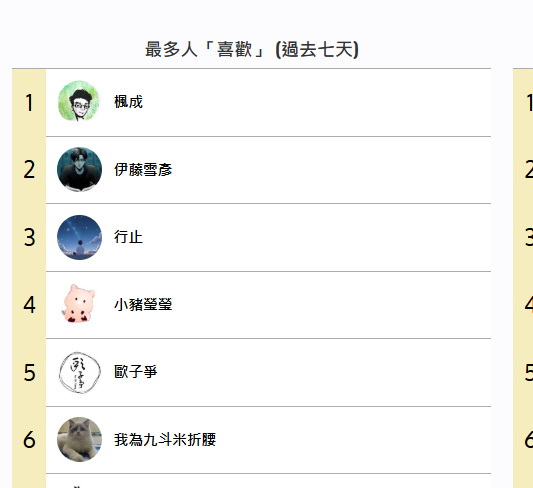Visit author 伊藤雪彥's profile link
The image size is (533, 488).
tap(143, 169)
